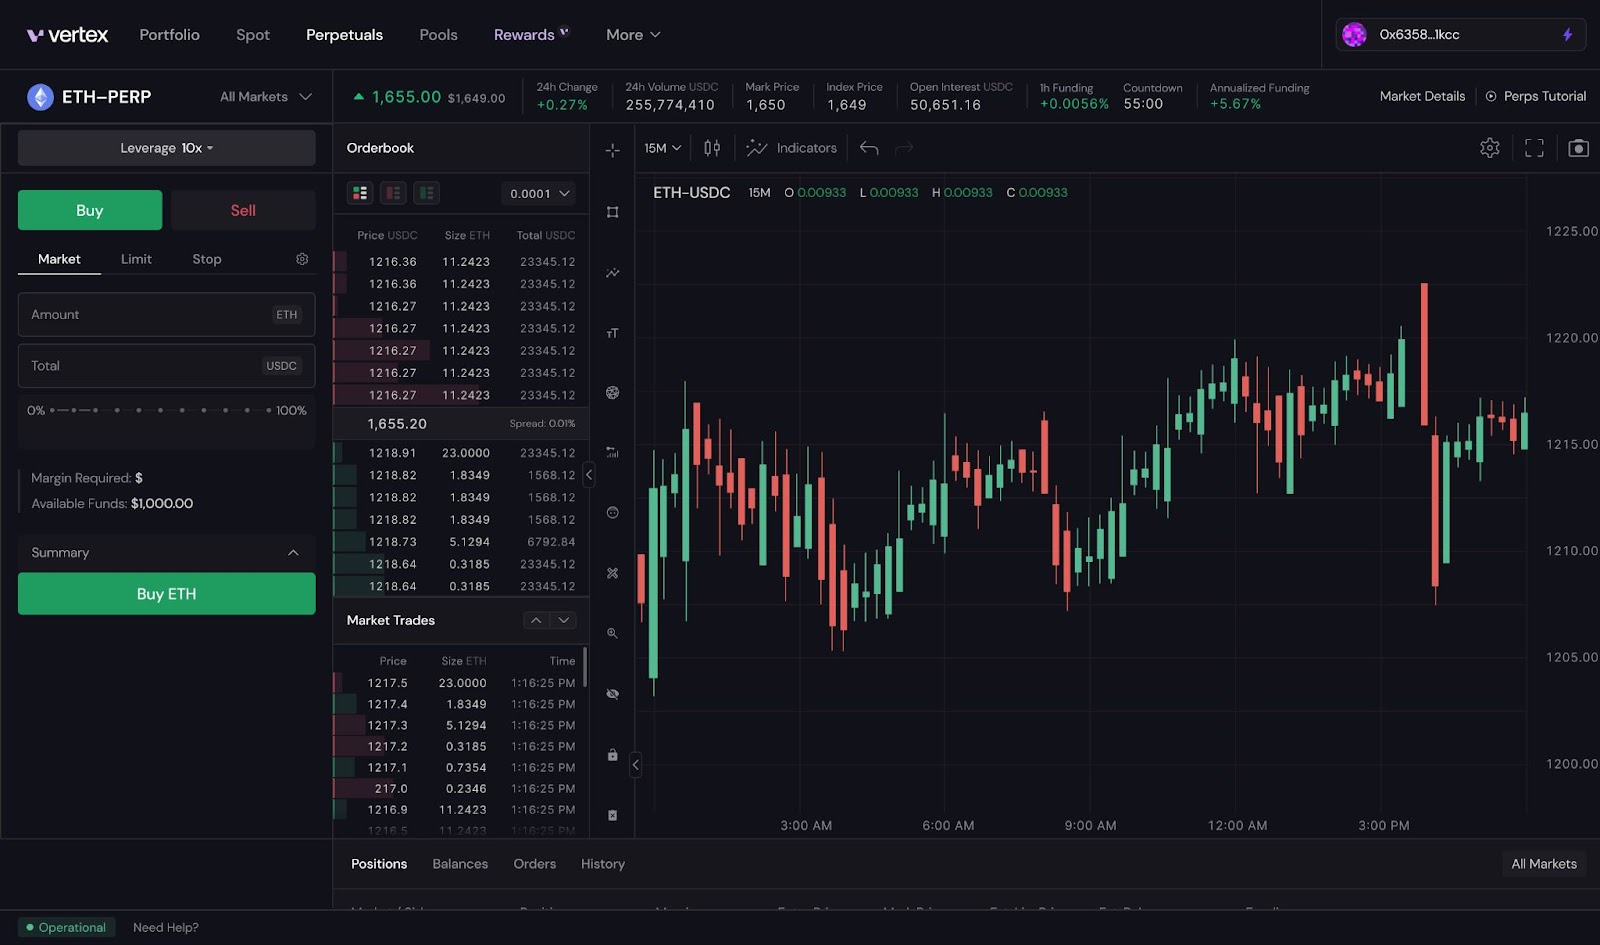
Task: Switch to the History tab
Action: pyautogui.click(x=603, y=864)
